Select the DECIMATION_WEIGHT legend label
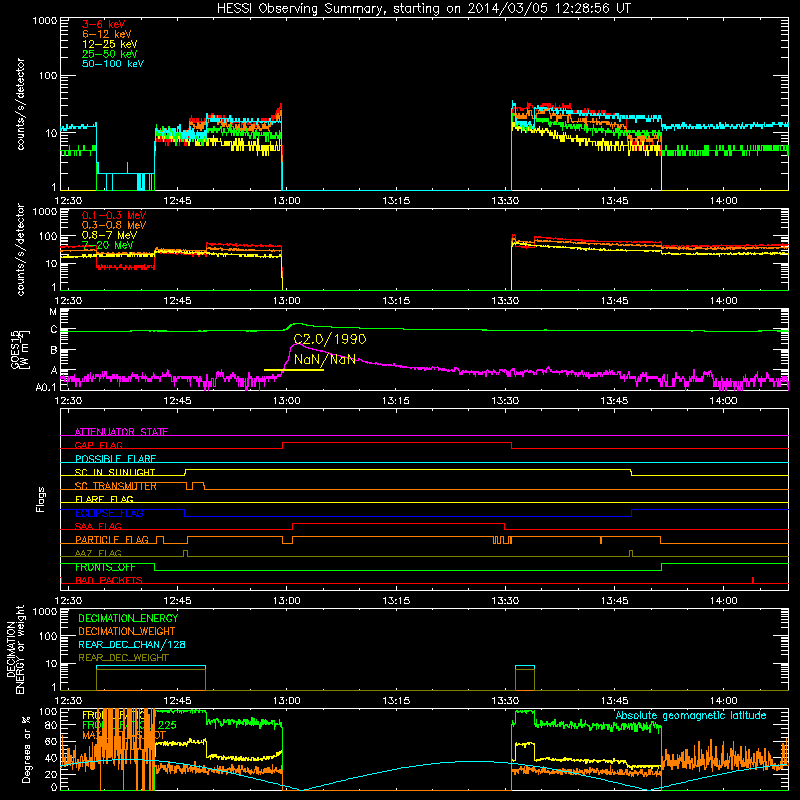This screenshot has height=800, width=800. coord(127,631)
